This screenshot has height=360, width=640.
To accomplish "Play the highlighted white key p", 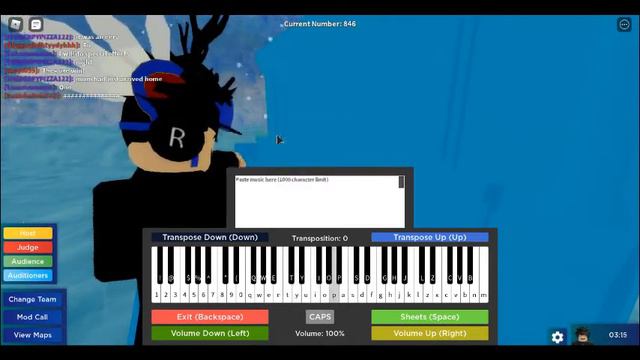I will click(334, 294).
